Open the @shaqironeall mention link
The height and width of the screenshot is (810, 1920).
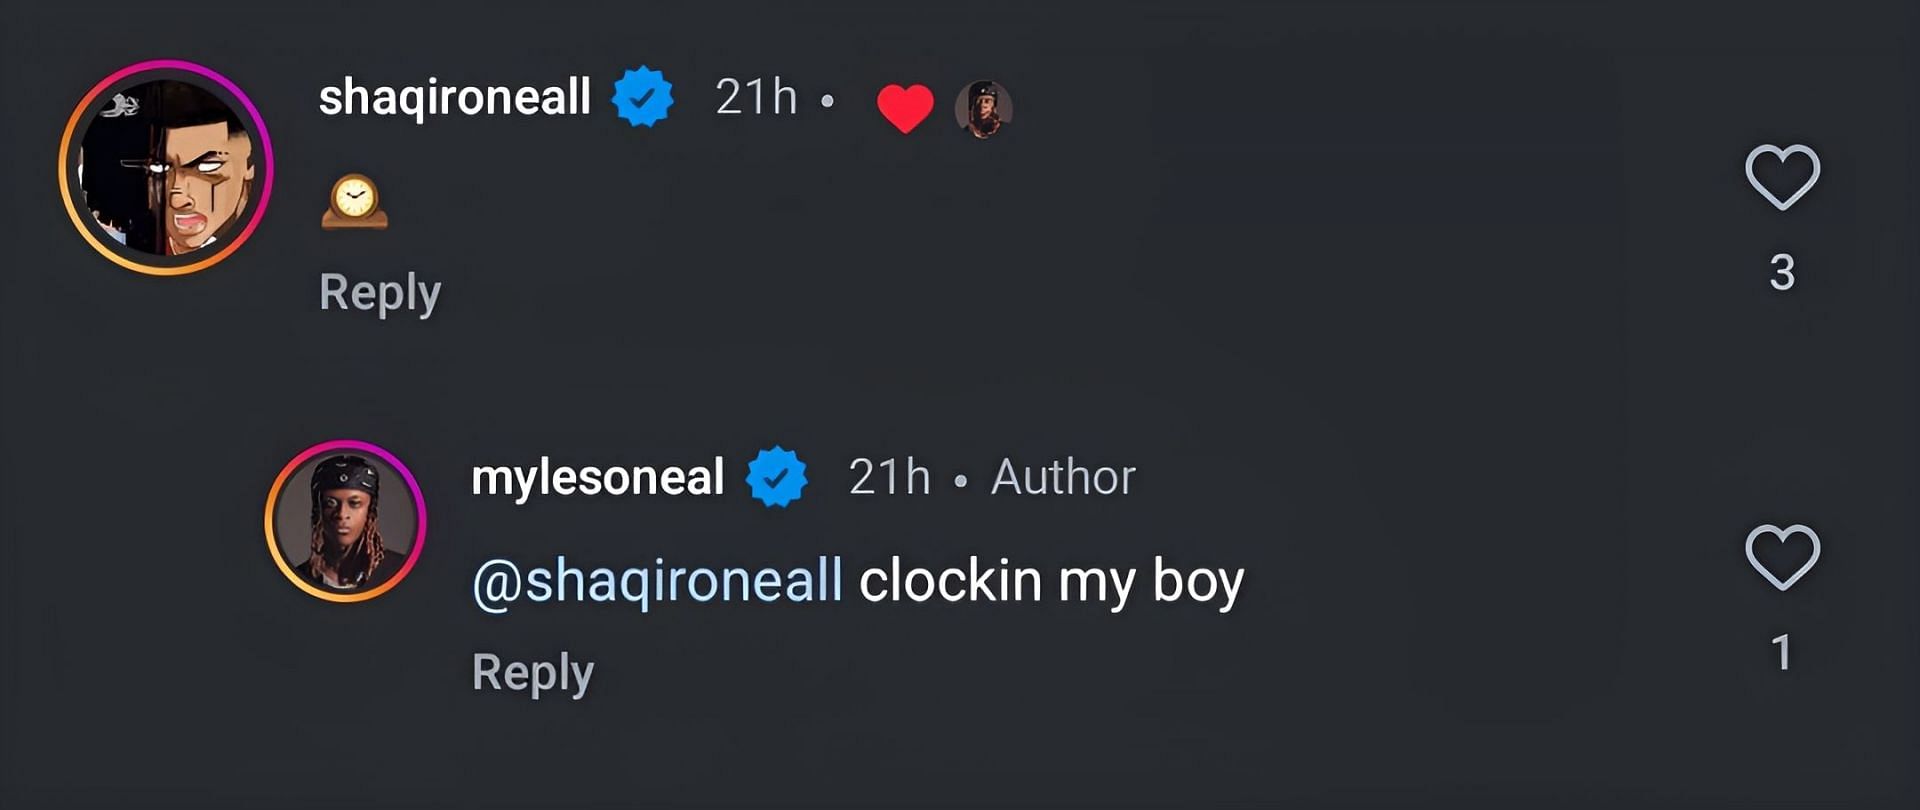(x=657, y=581)
